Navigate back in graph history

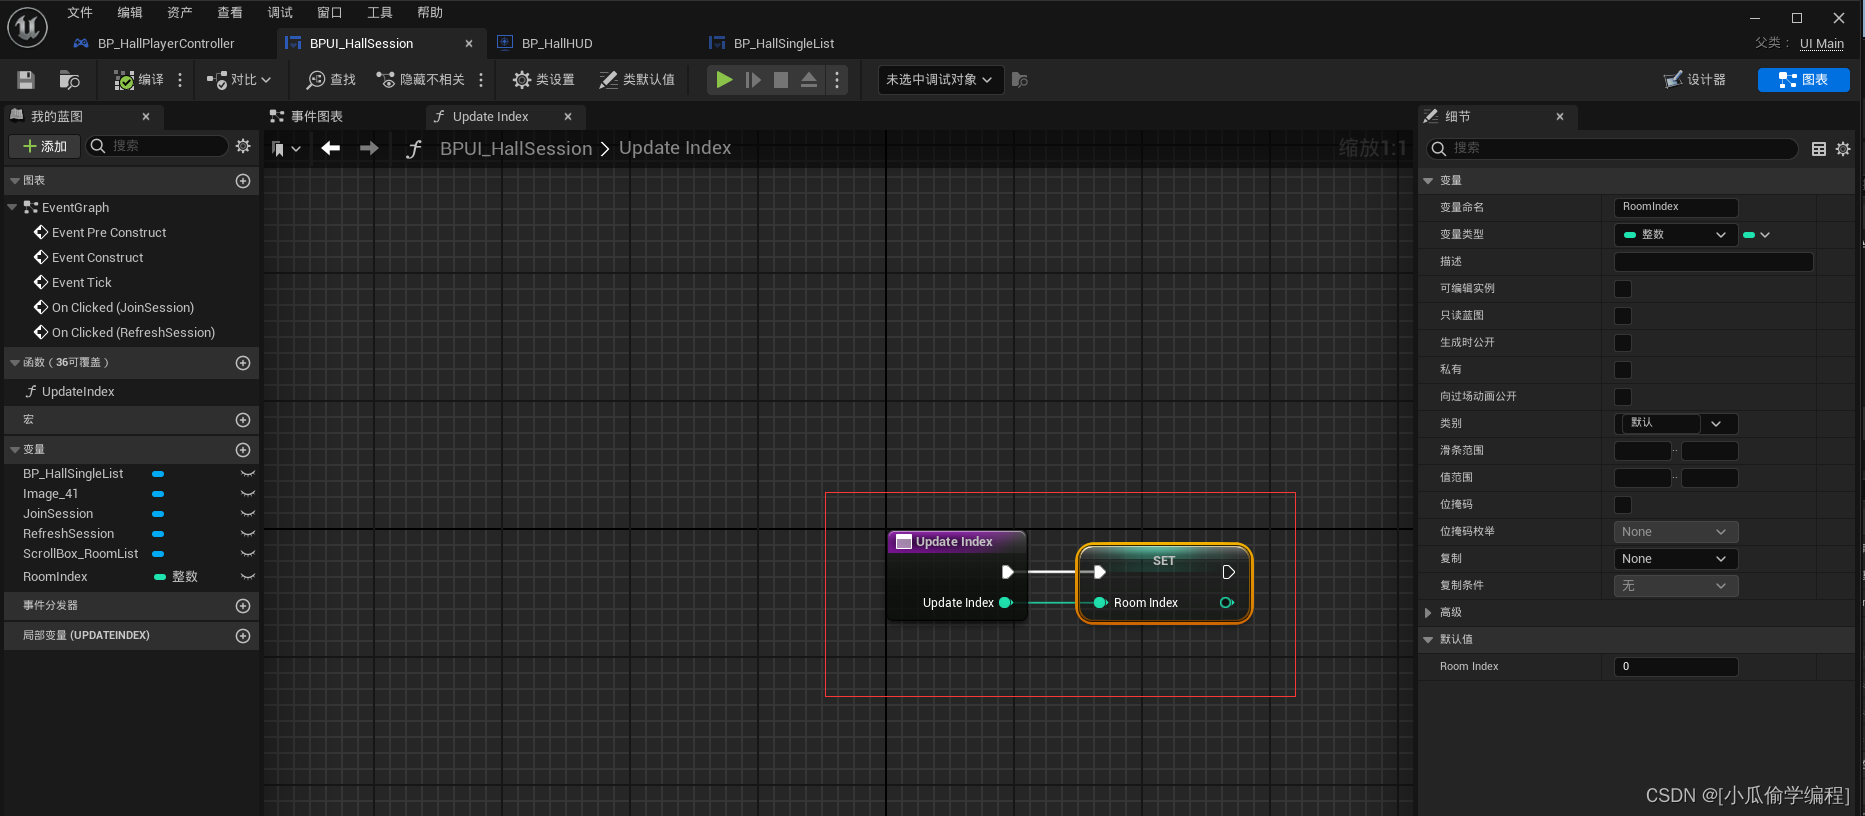click(x=331, y=148)
